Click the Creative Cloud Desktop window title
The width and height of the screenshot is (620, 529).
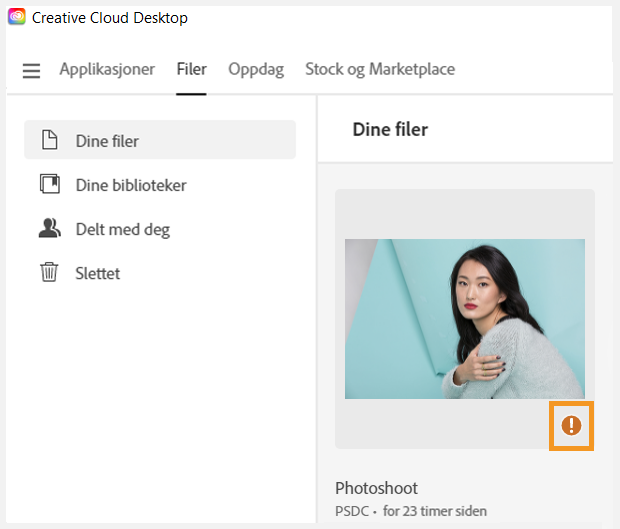pos(110,18)
